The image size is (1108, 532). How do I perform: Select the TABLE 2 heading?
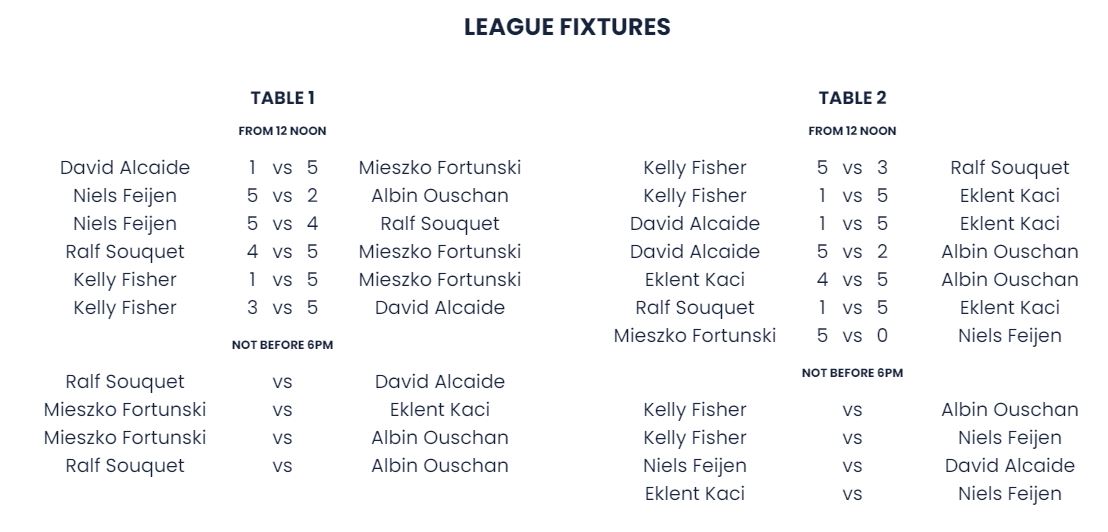(x=852, y=98)
